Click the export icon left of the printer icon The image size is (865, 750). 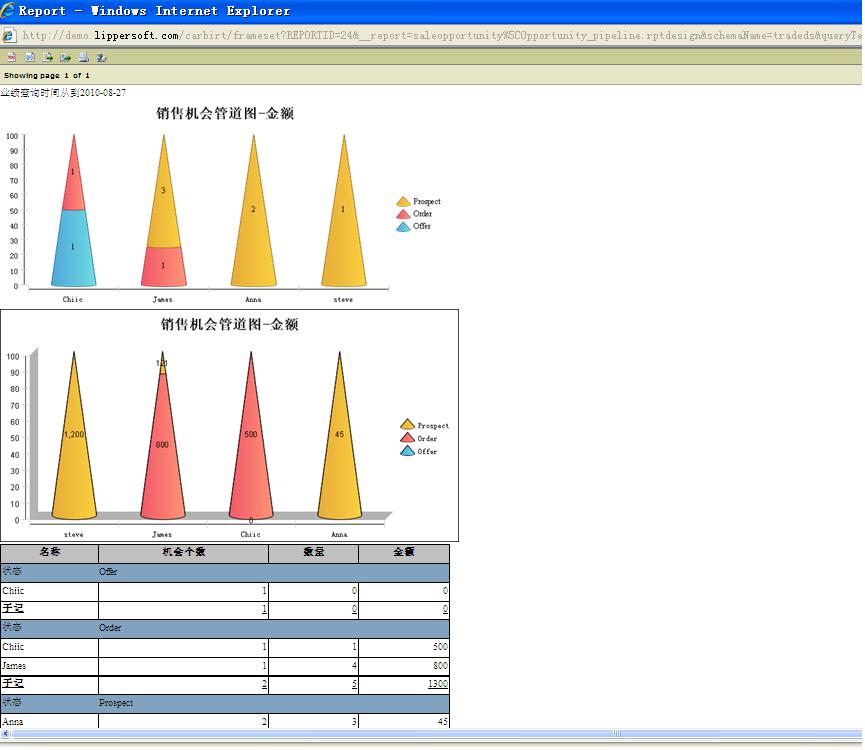66,57
